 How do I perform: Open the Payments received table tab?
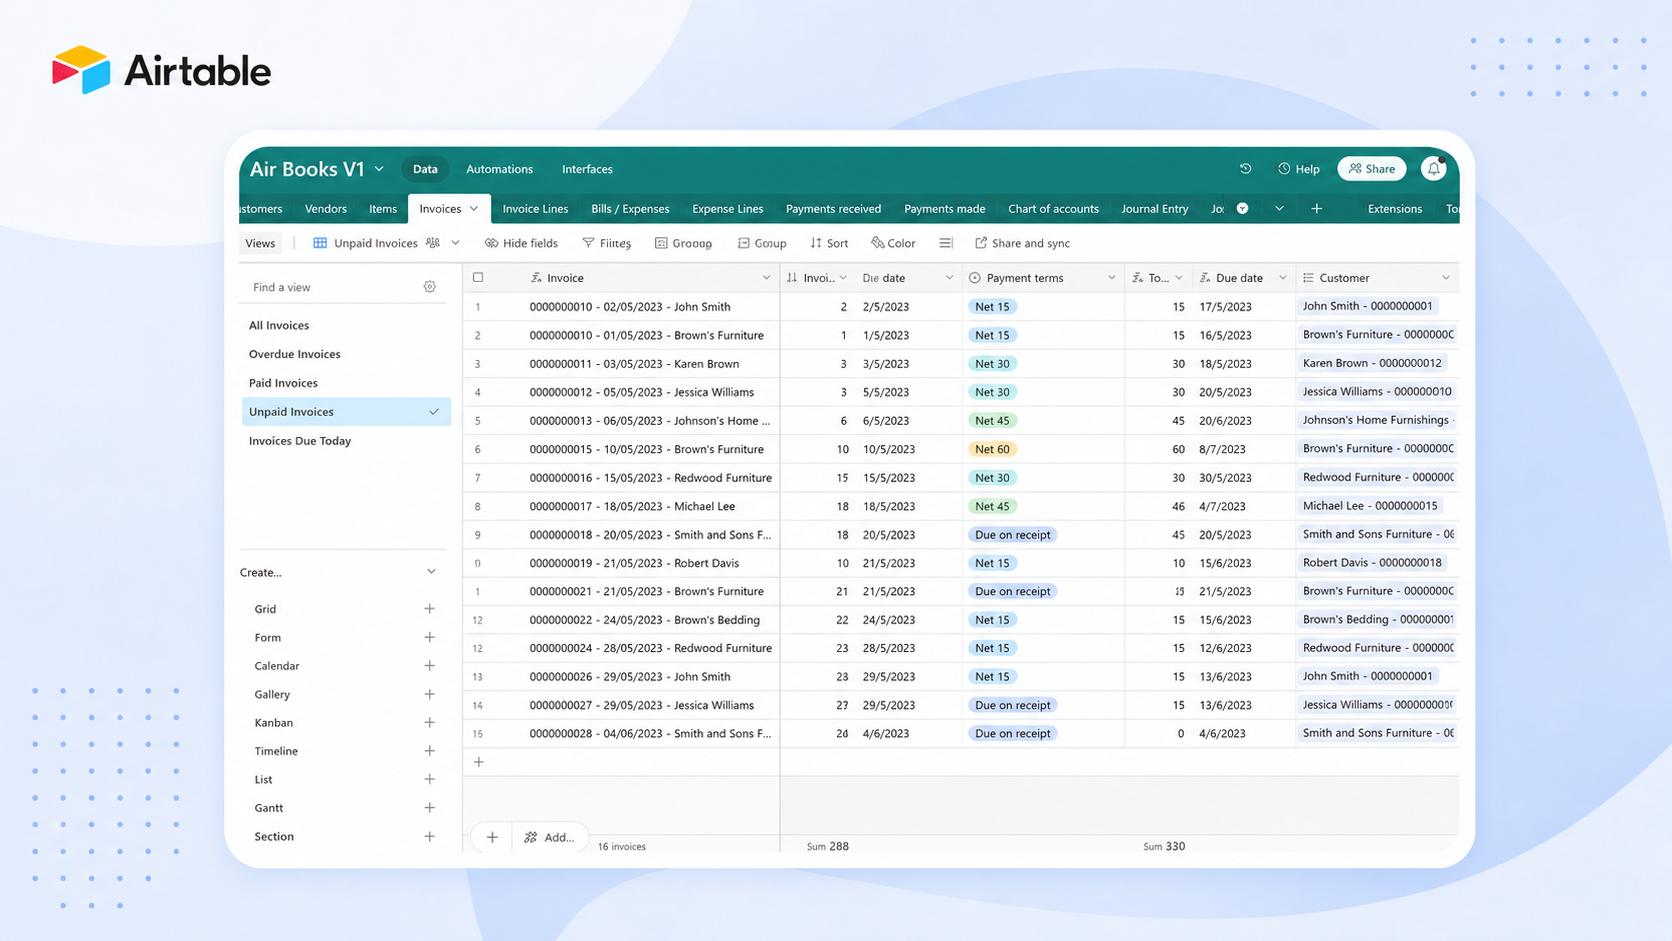pos(833,209)
